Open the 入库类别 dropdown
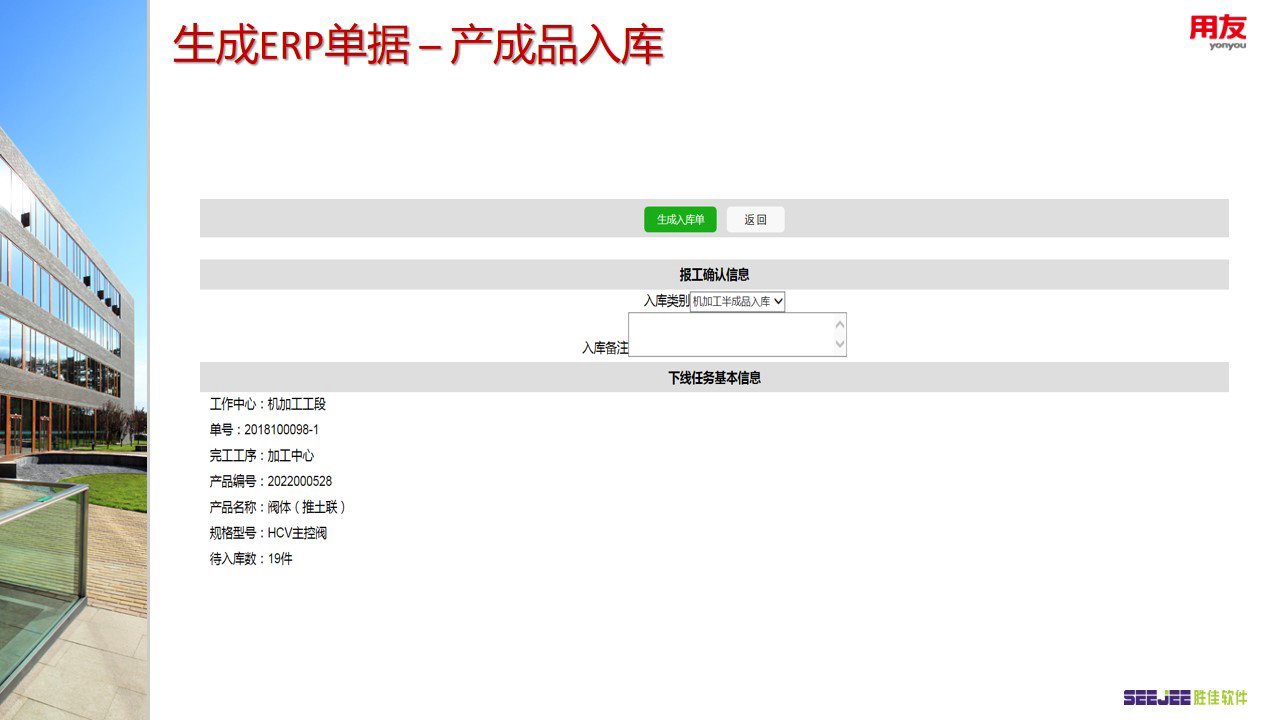The image size is (1280, 720). click(737, 301)
